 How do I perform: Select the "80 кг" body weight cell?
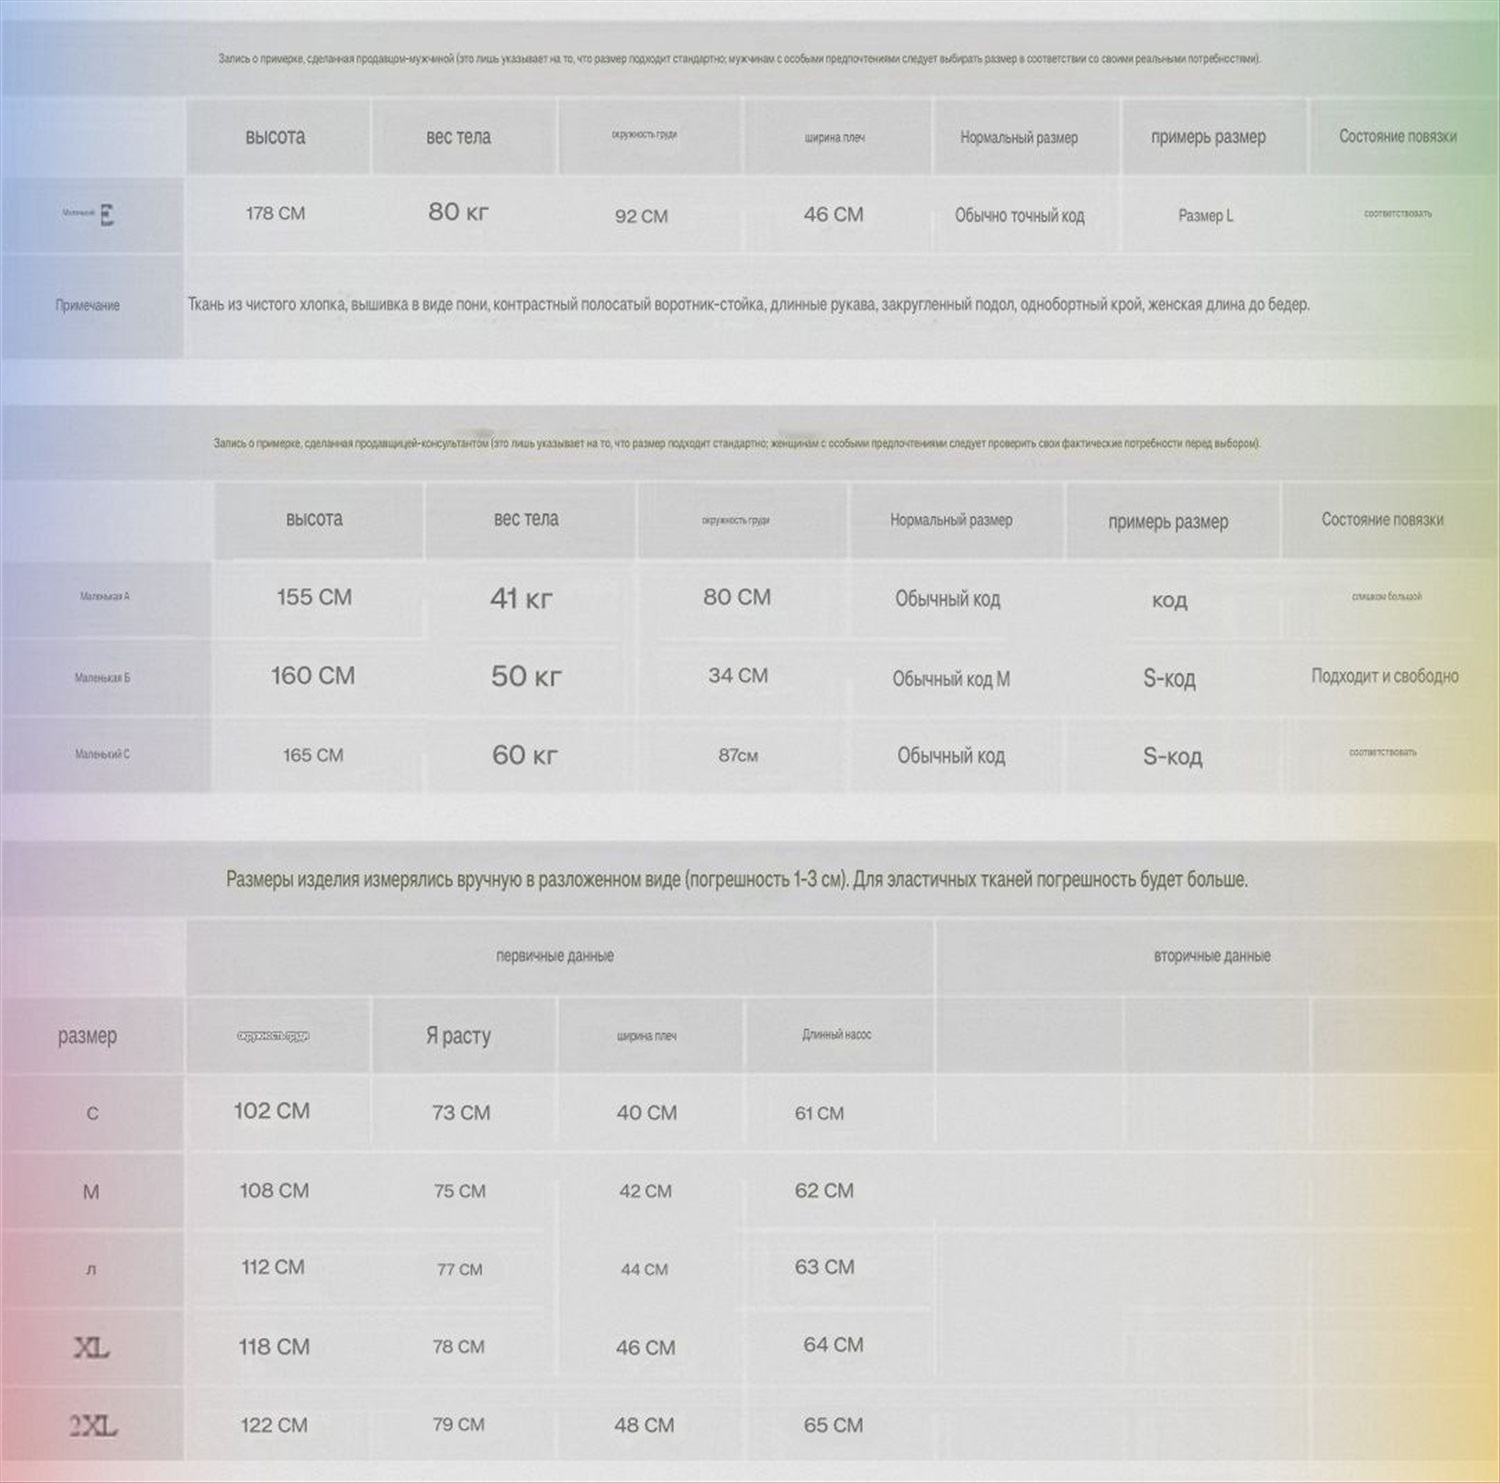coord(458,212)
